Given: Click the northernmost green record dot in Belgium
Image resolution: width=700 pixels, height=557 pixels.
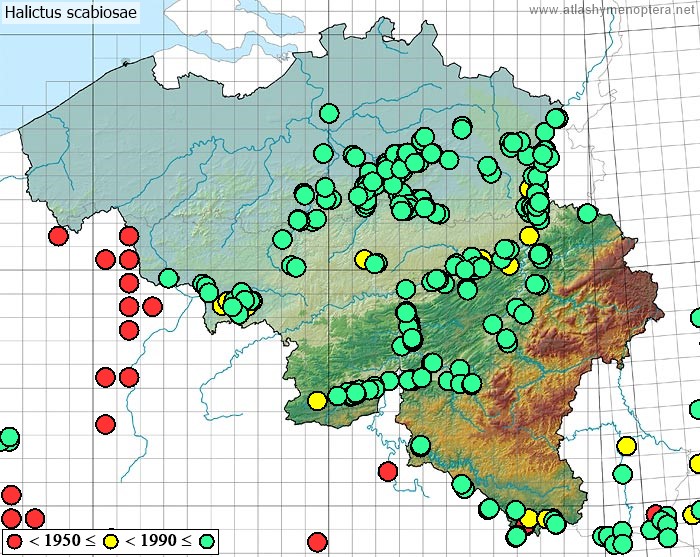Looking at the screenshot, I should pos(329,113).
